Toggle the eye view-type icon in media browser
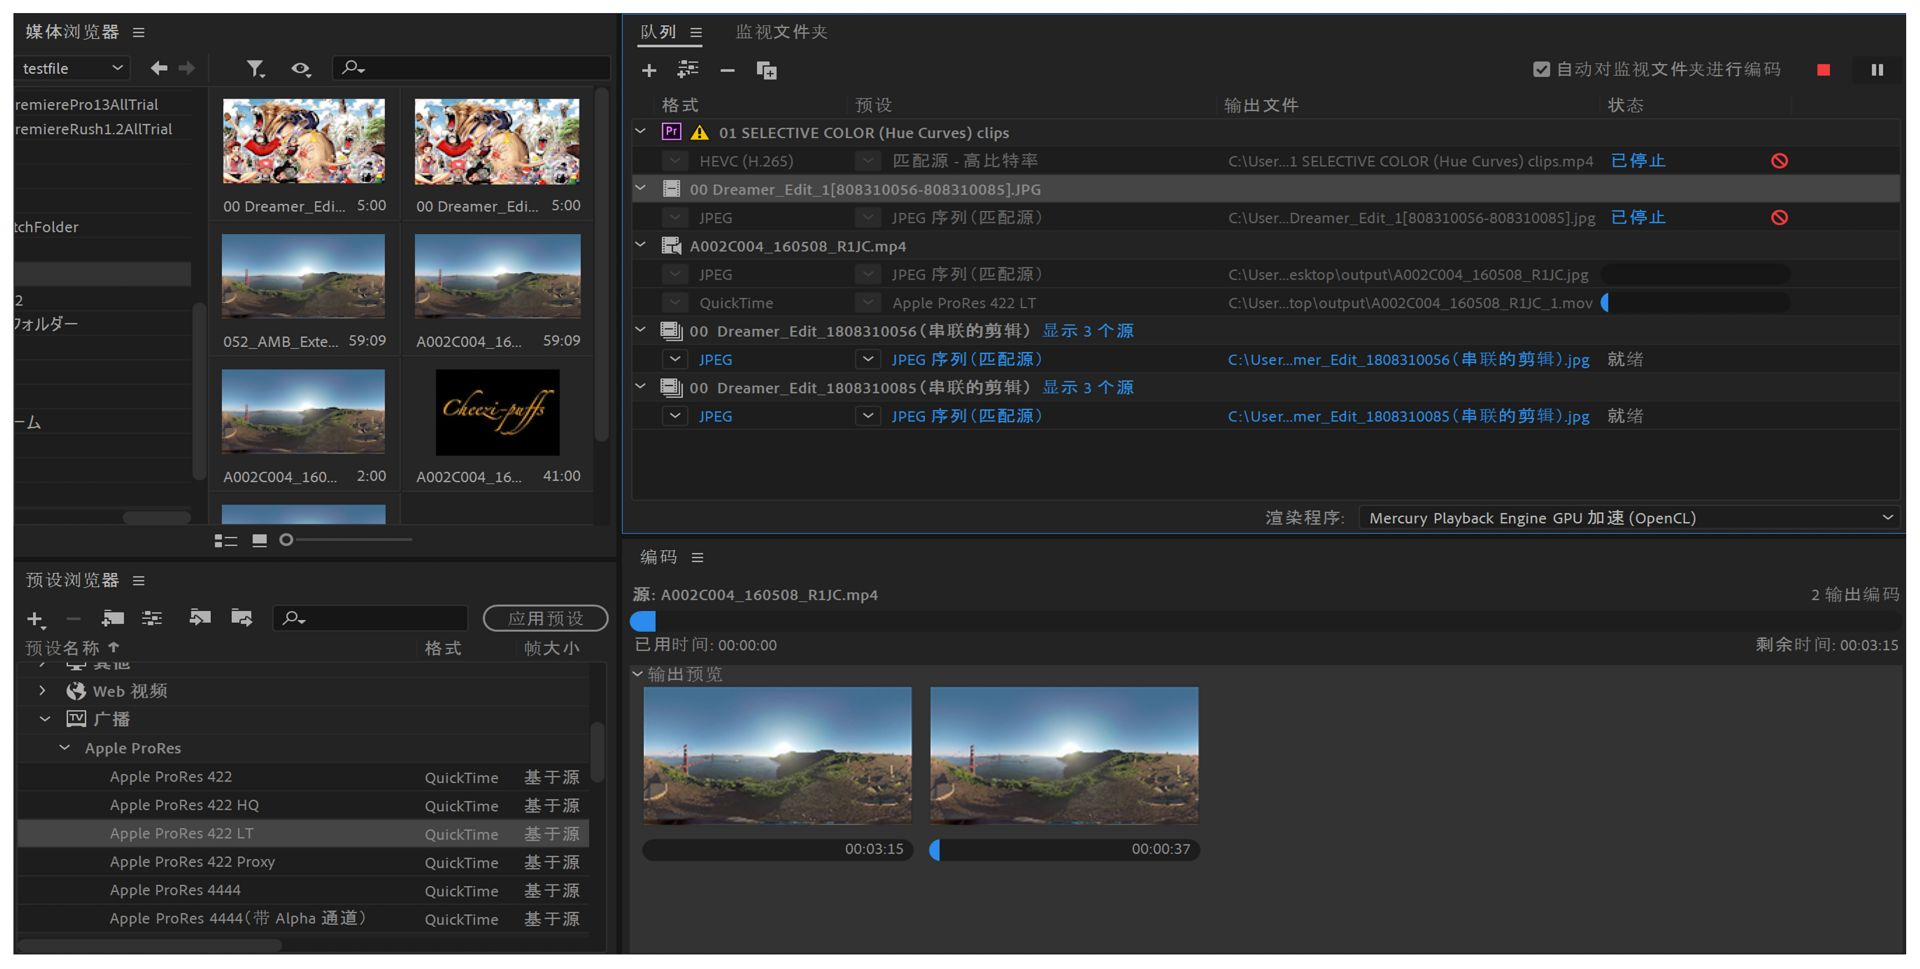This screenshot has width=1920, height=969. tap(300, 68)
